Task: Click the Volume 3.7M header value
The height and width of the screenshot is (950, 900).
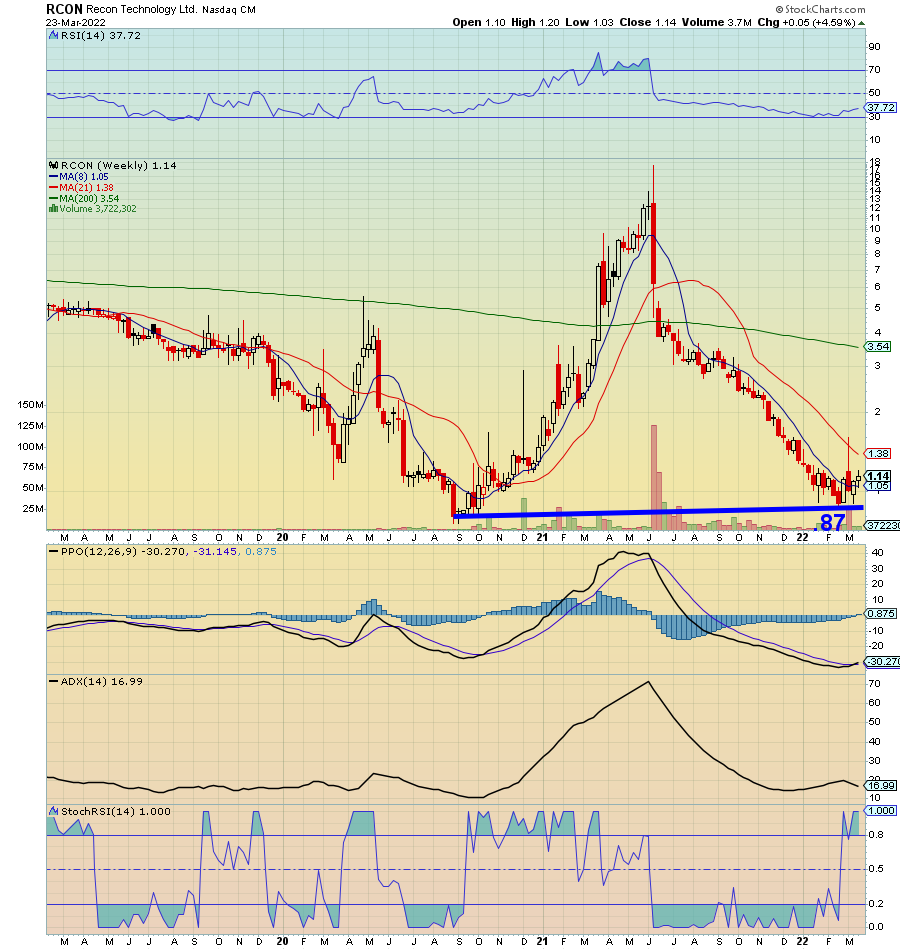Action: click(x=717, y=22)
